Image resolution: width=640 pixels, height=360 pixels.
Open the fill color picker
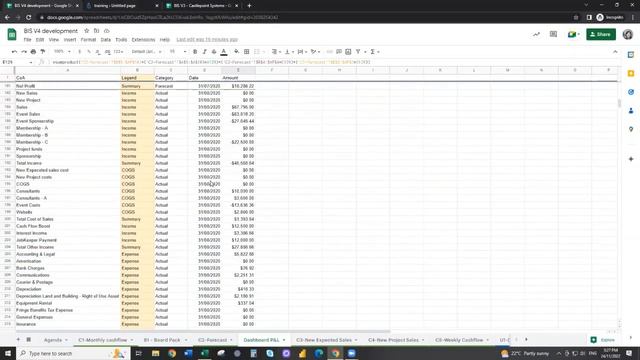tap(236, 52)
